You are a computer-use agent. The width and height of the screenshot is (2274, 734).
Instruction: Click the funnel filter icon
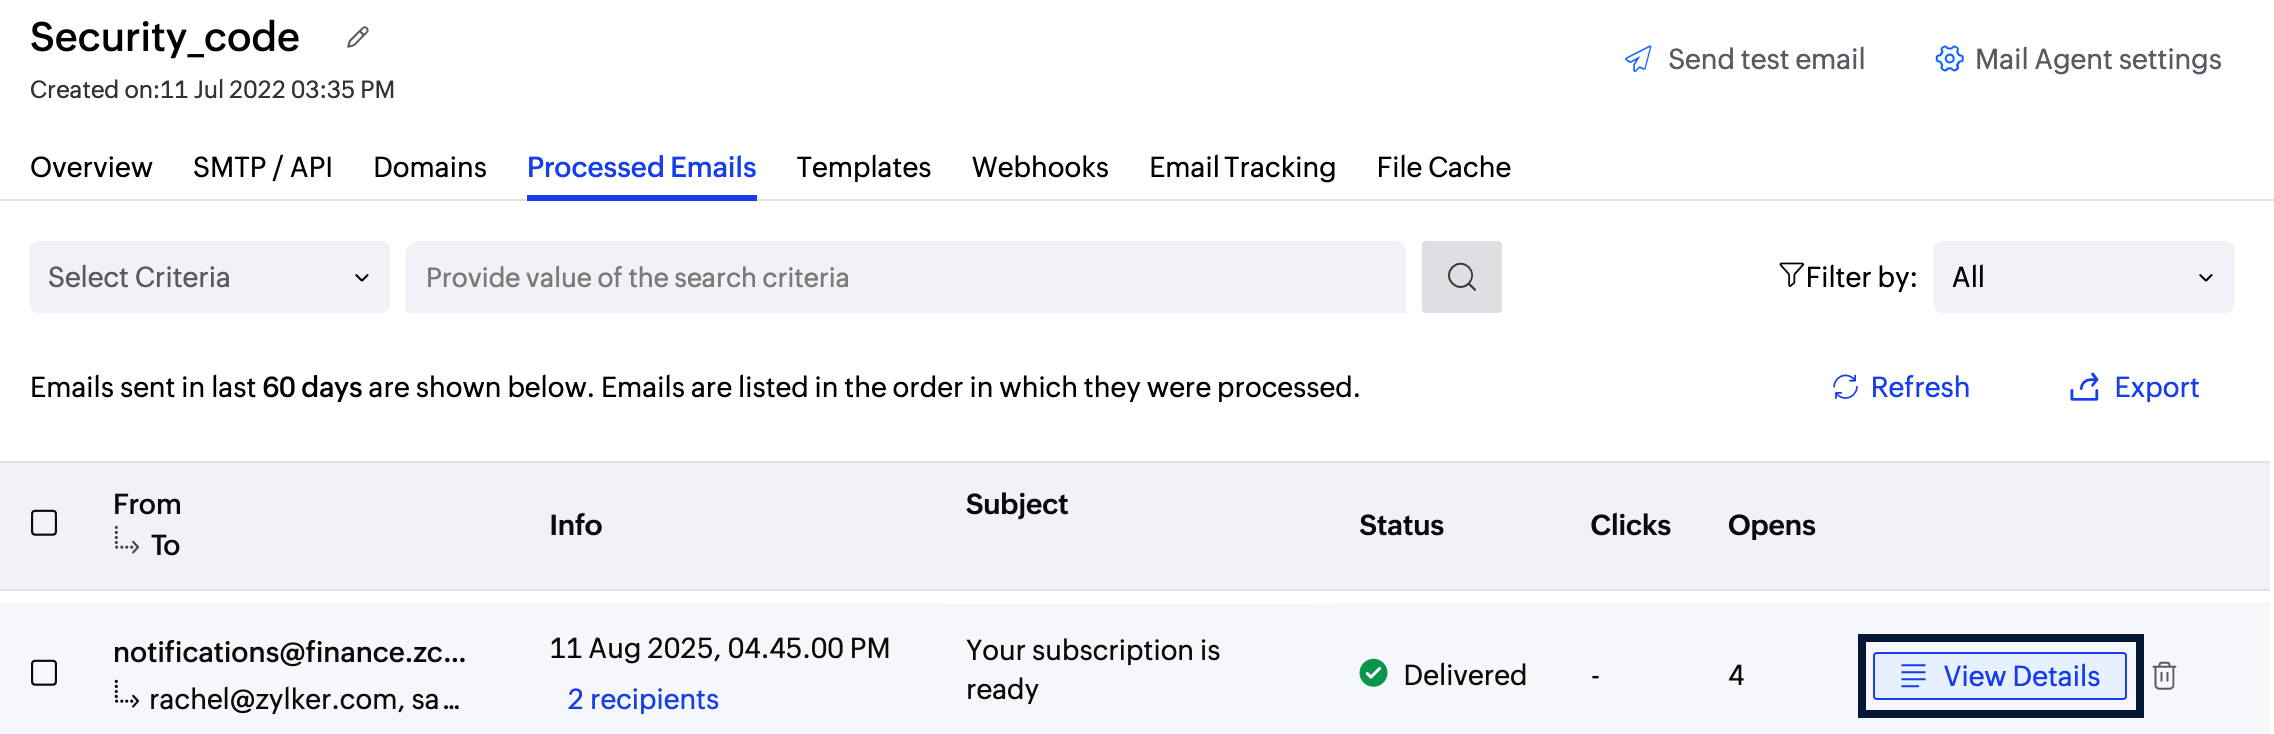(x=1790, y=275)
